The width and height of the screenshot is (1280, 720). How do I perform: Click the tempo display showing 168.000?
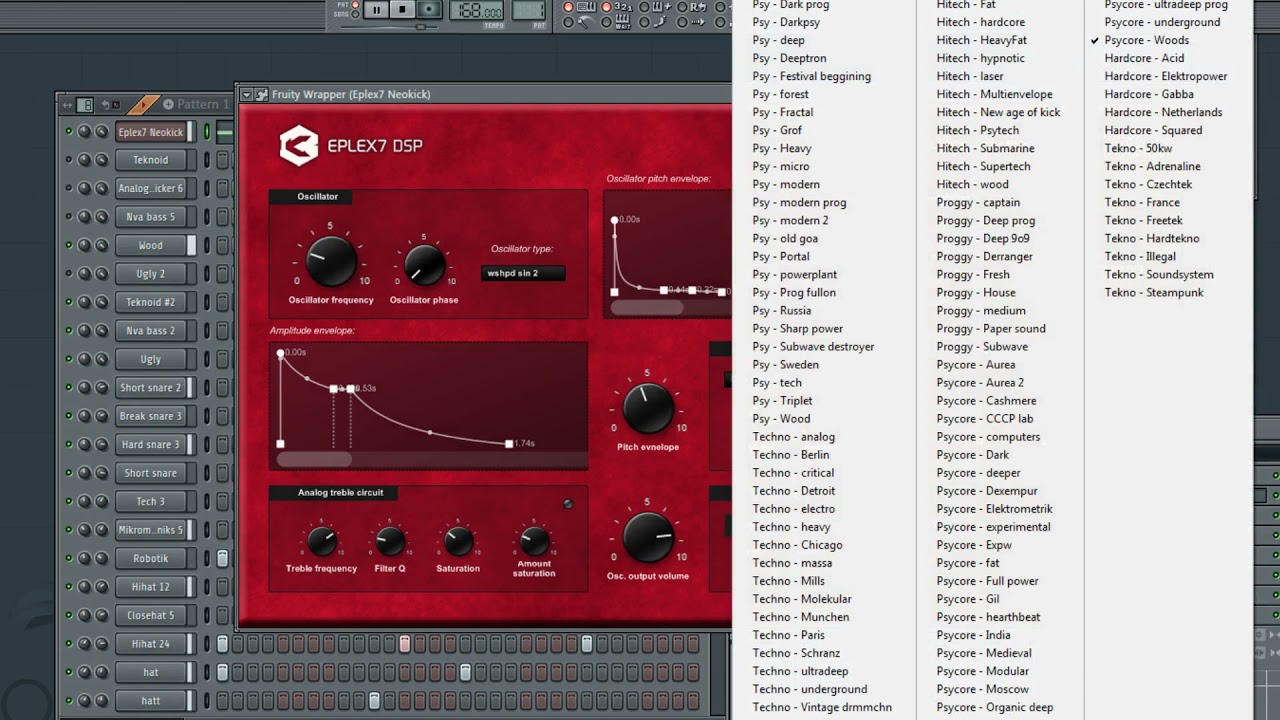click(x=476, y=10)
